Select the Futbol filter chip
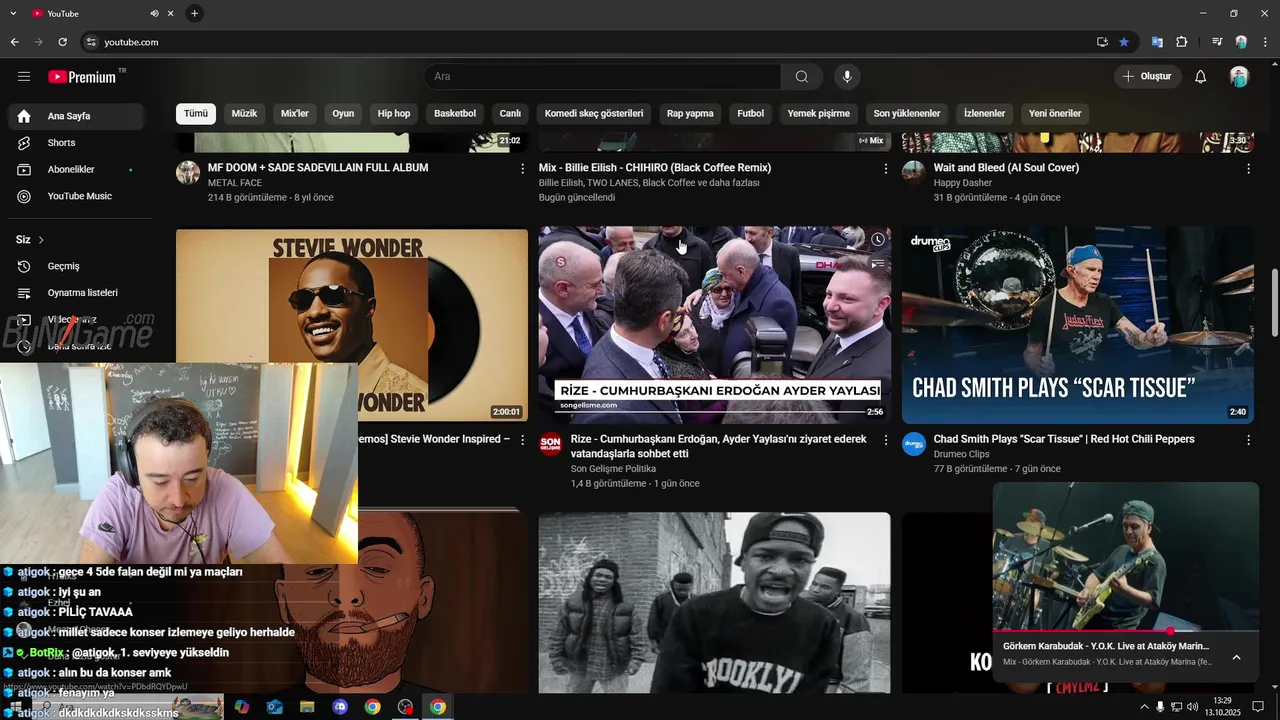Viewport: 1280px width, 720px height. [750, 114]
